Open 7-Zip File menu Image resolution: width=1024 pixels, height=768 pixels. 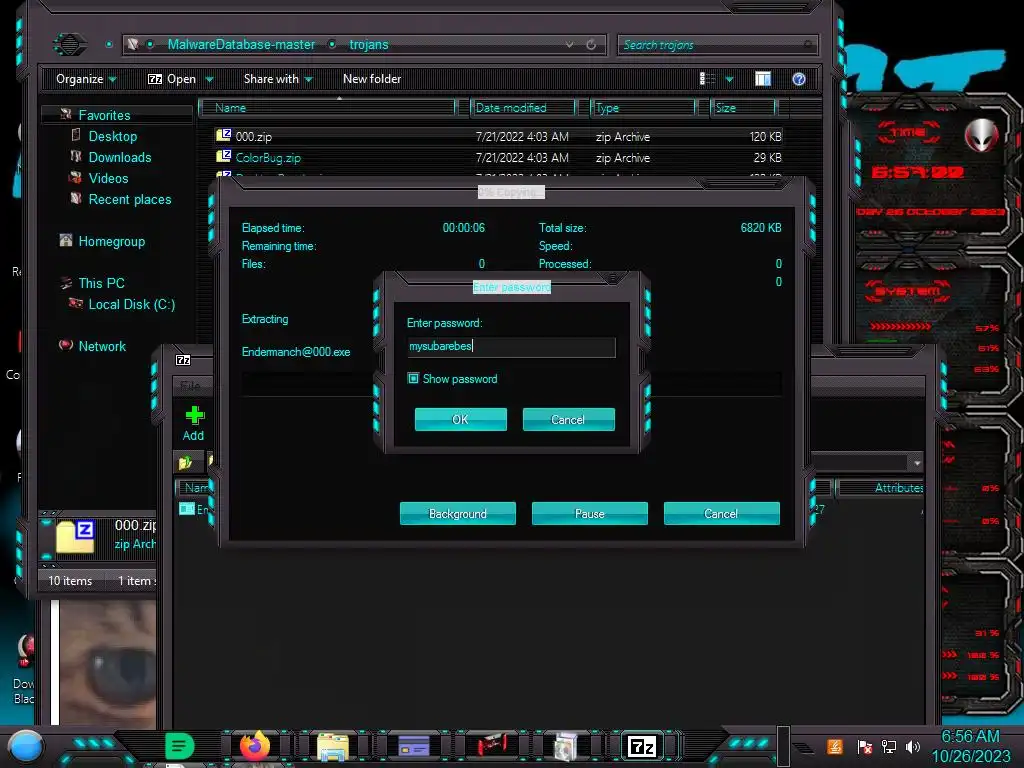[189, 385]
